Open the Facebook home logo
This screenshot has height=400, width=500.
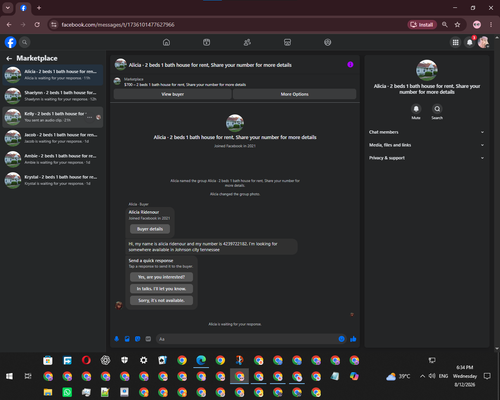10,42
